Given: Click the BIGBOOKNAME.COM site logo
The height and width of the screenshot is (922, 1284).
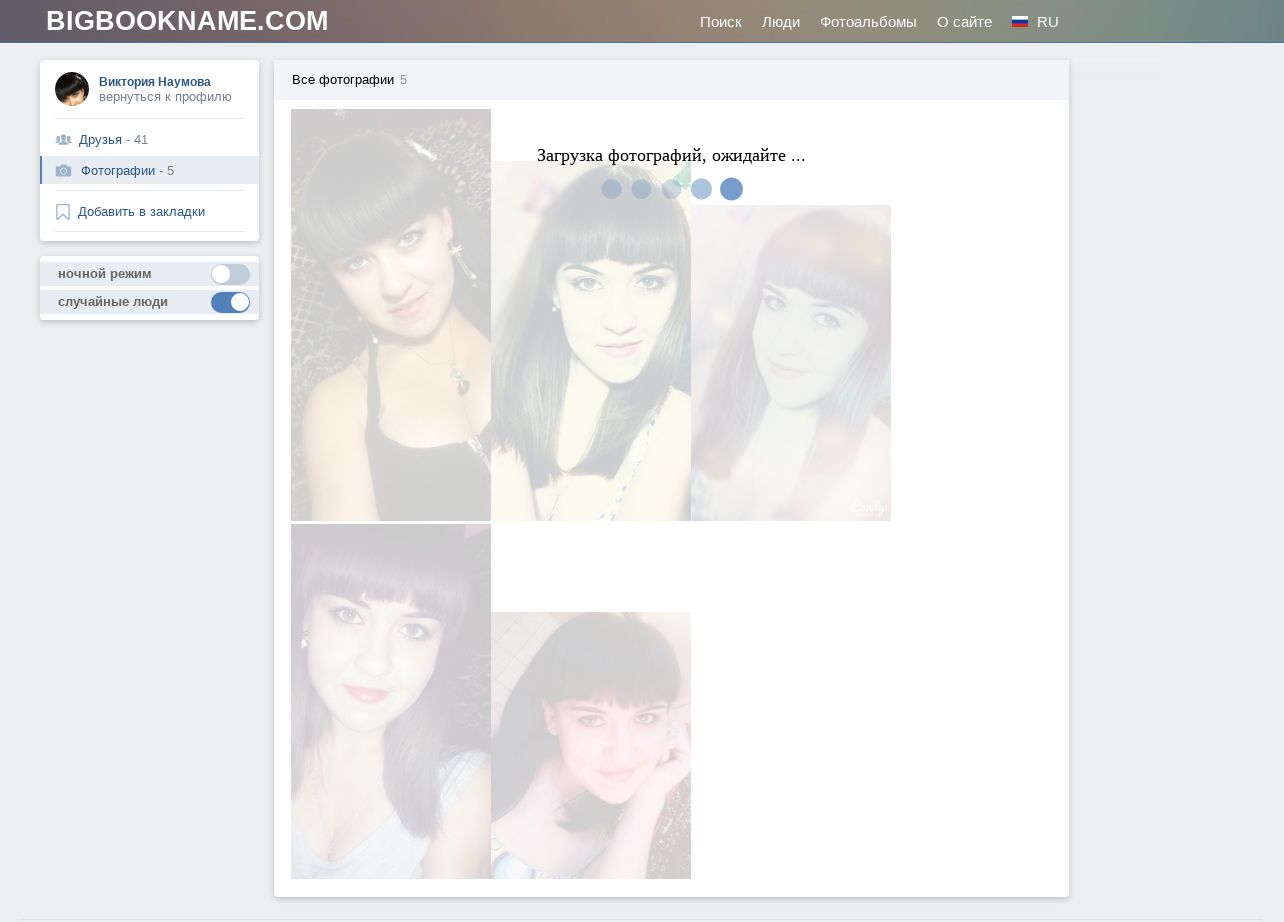Looking at the screenshot, I should tap(187, 21).
